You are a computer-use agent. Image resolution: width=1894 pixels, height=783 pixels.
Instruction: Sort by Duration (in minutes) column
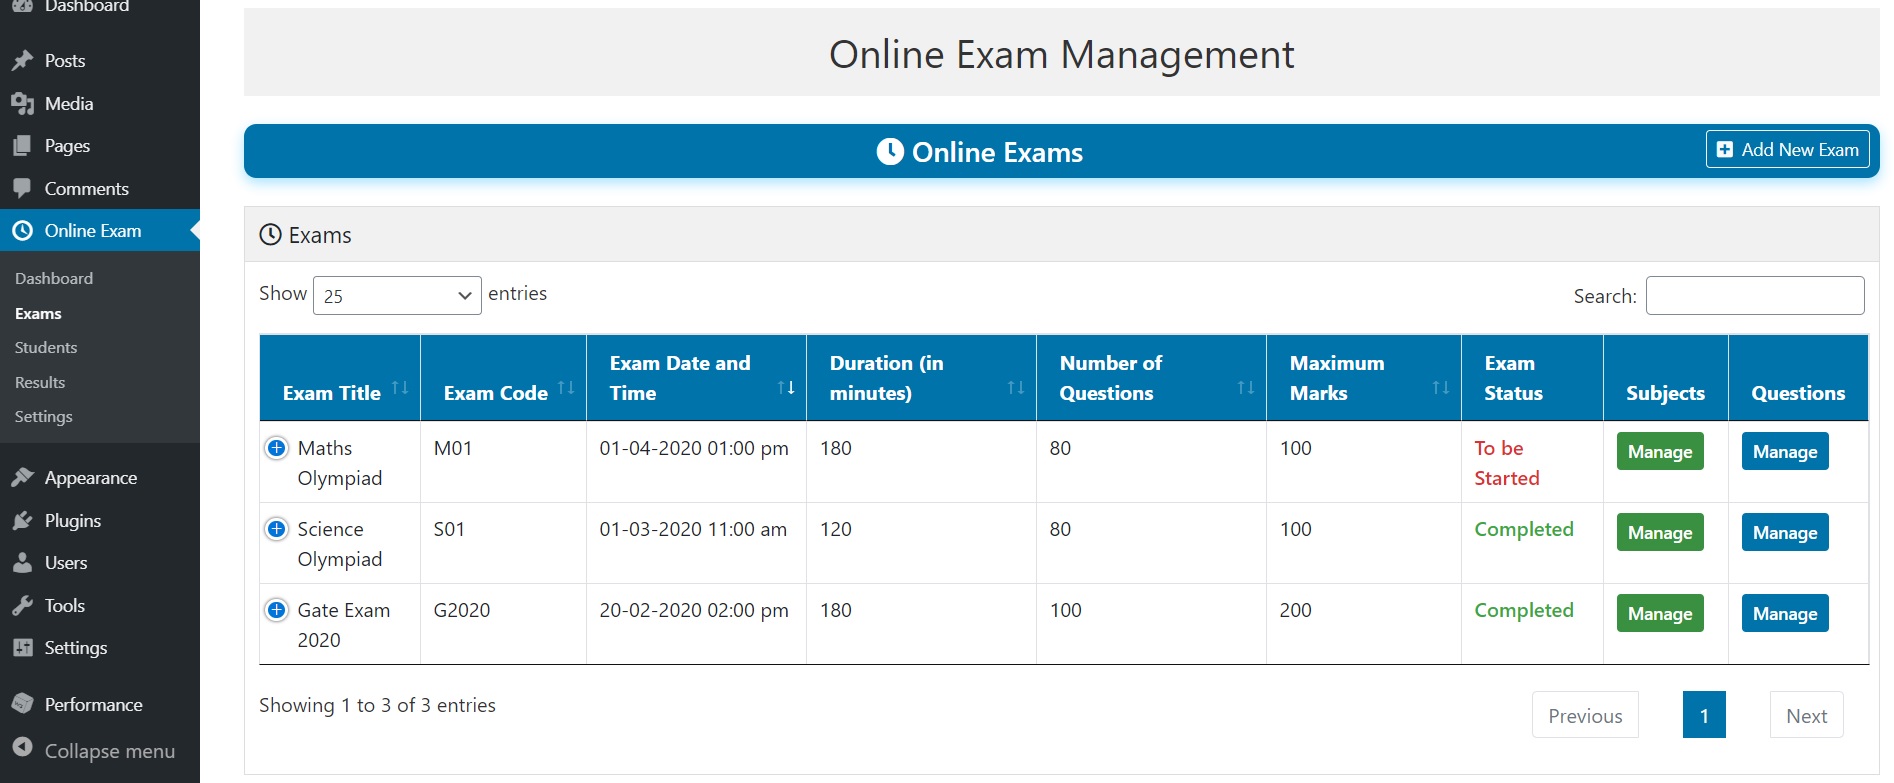[921, 378]
